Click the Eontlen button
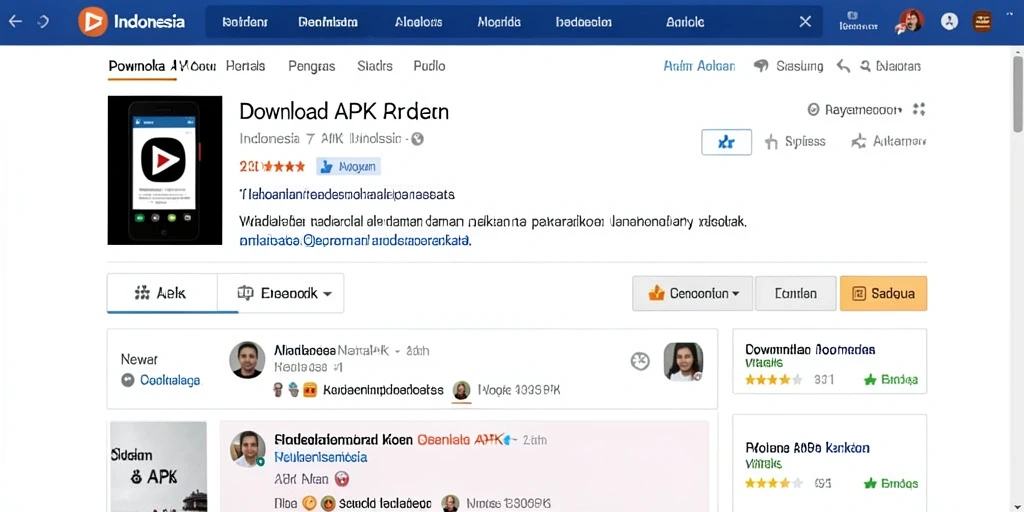This screenshot has width=1024, height=512. point(795,293)
